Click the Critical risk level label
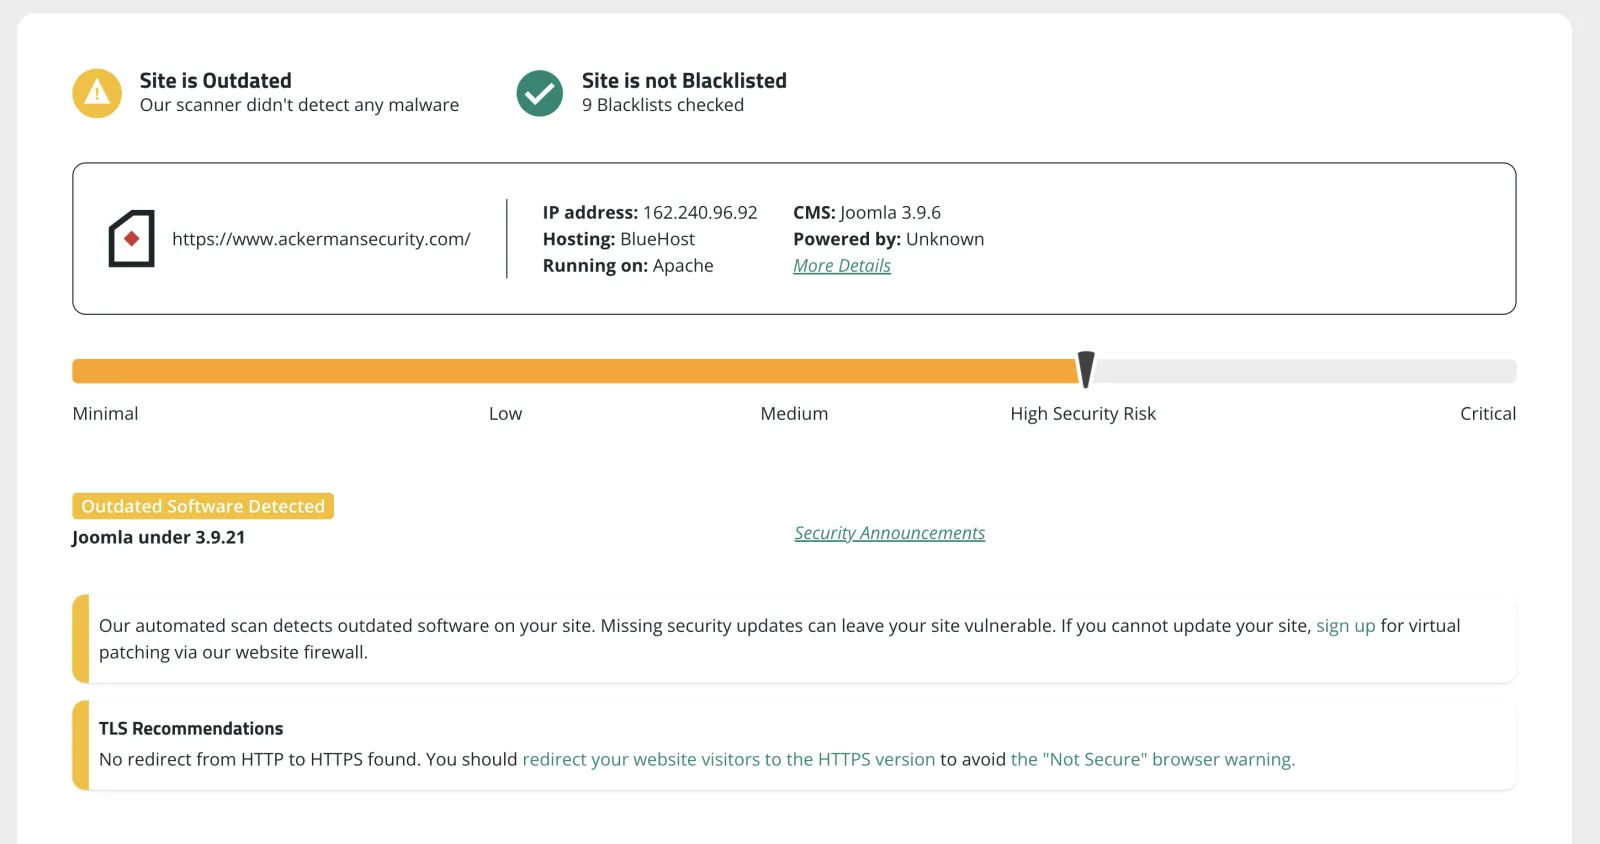The width and height of the screenshot is (1600, 844). tap(1488, 414)
